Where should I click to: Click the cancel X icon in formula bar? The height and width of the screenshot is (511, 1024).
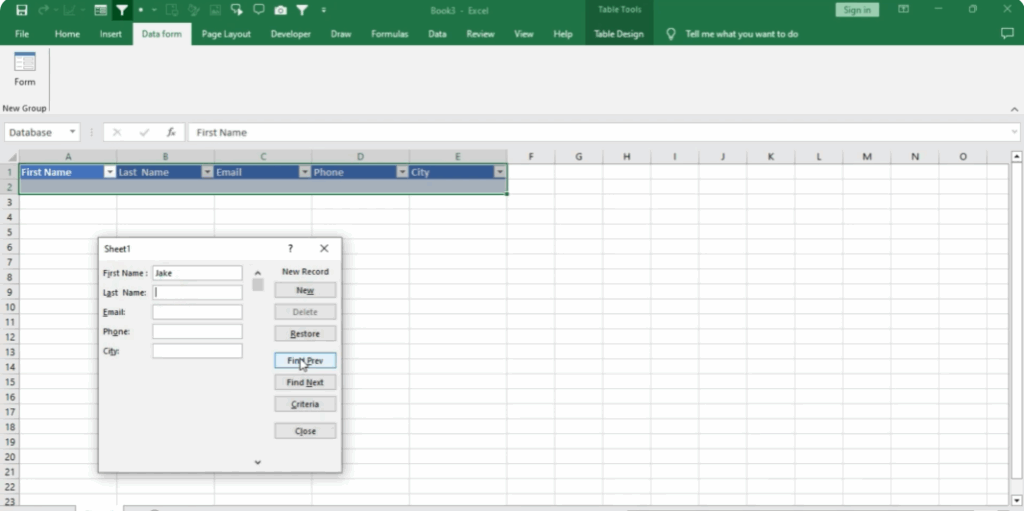pos(117,132)
